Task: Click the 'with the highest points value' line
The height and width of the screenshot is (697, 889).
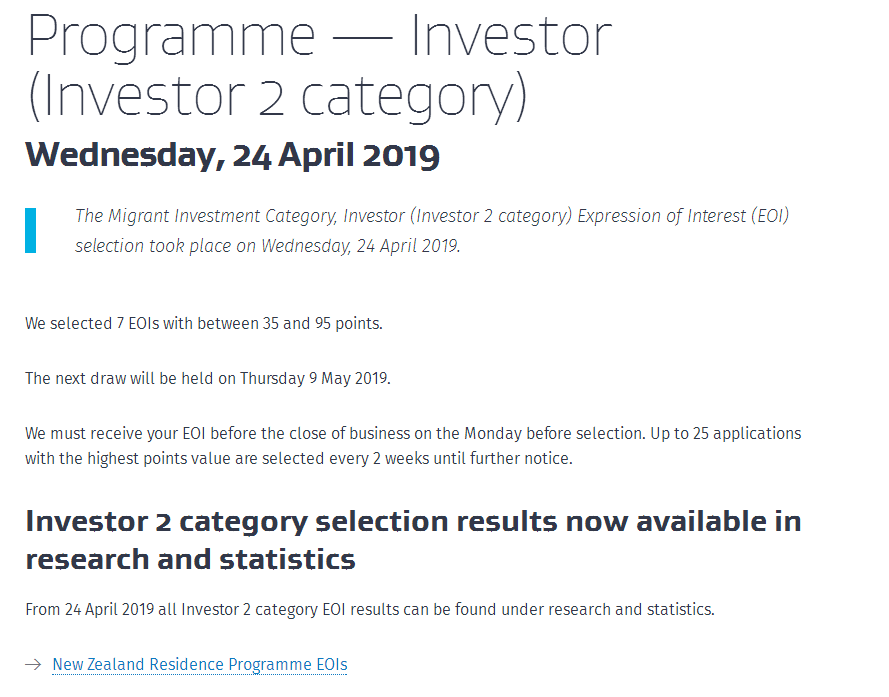Action: (299, 458)
